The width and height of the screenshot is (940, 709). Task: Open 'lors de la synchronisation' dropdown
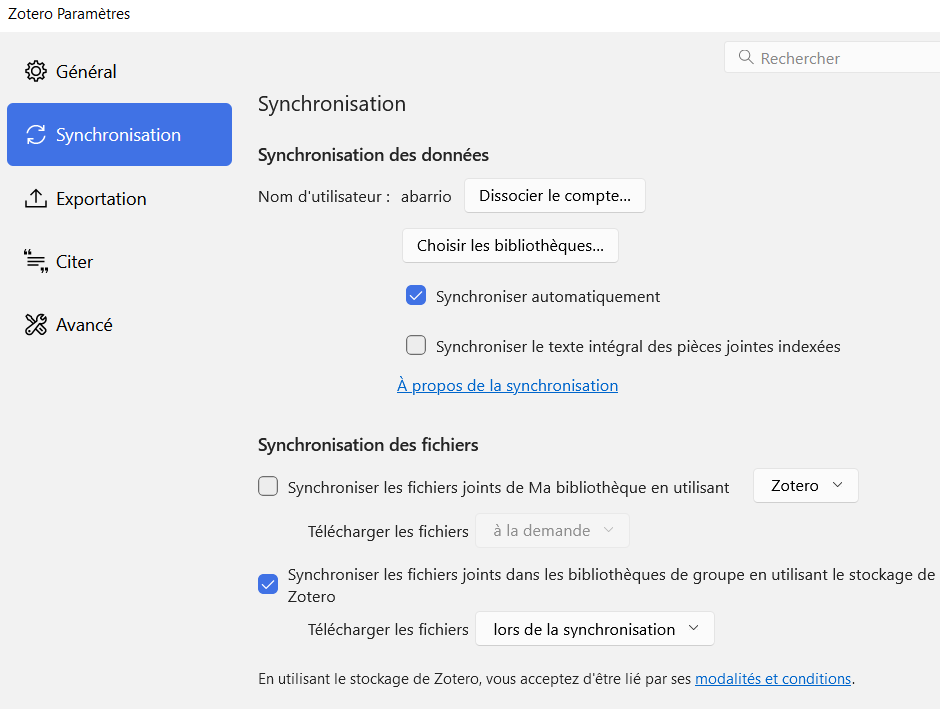click(595, 629)
